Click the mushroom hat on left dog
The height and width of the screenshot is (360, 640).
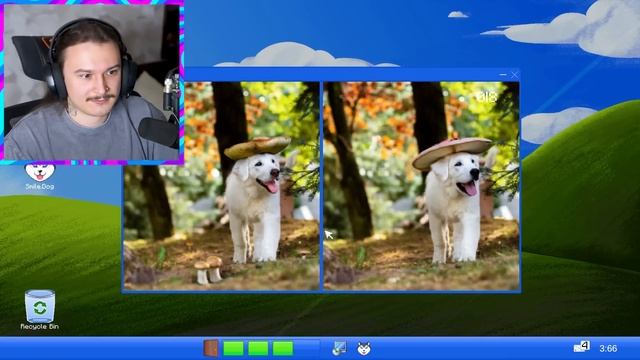point(257,148)
